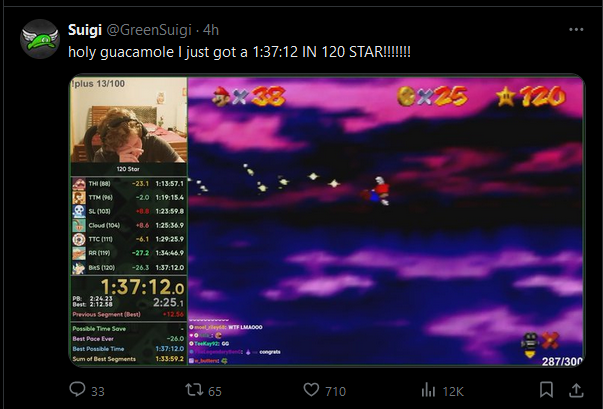Click the 120 star counter in image

click(531, 96)
